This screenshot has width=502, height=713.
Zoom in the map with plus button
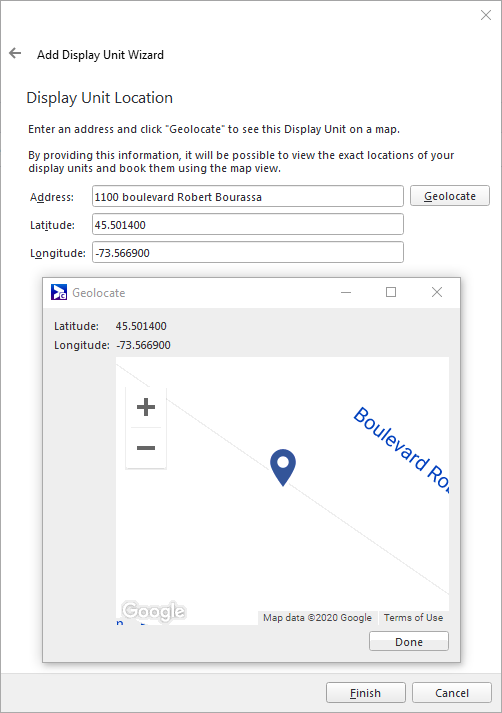coord(146,407)
